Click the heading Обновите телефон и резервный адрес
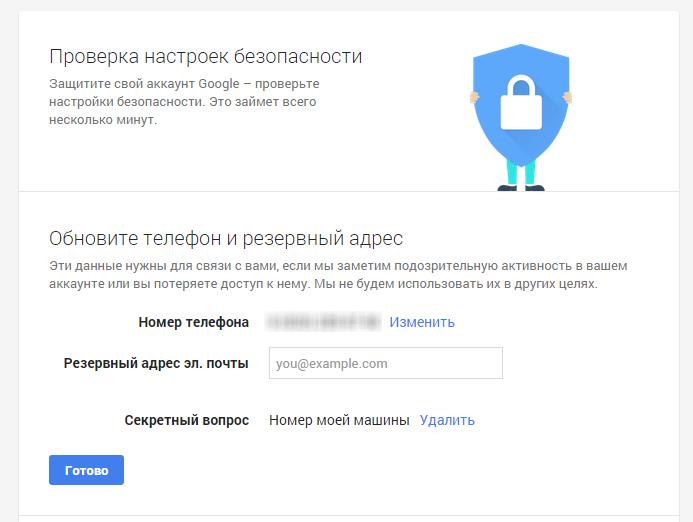Viewport: 693px width, 522px height. (226, 239)
